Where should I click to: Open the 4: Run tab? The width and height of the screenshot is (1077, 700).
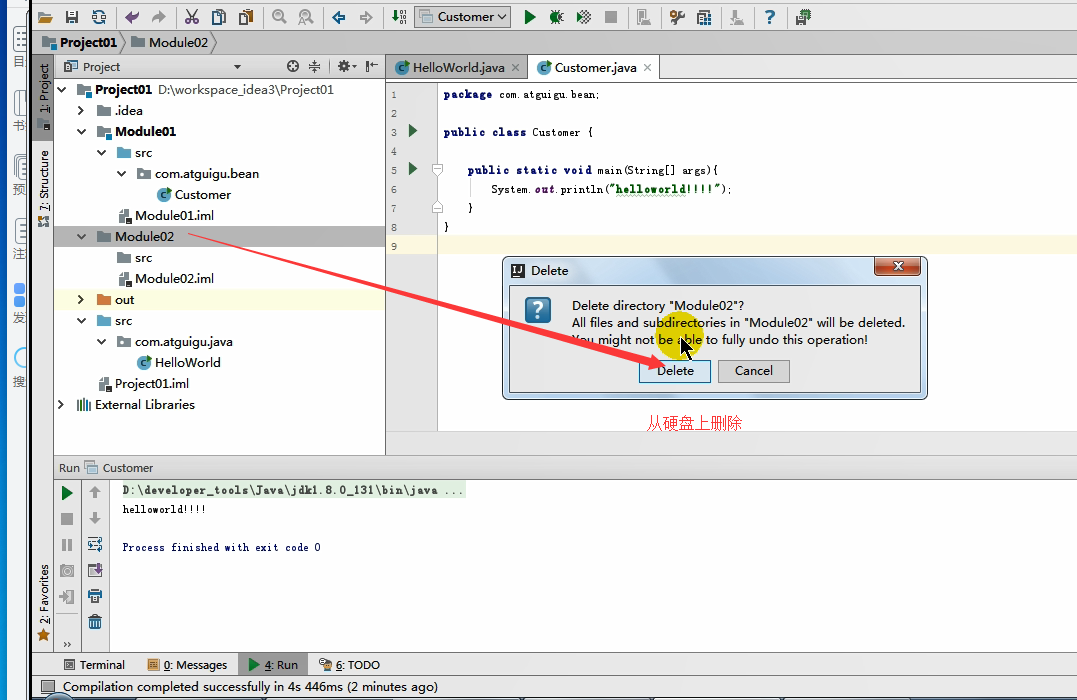pos(273,665)
